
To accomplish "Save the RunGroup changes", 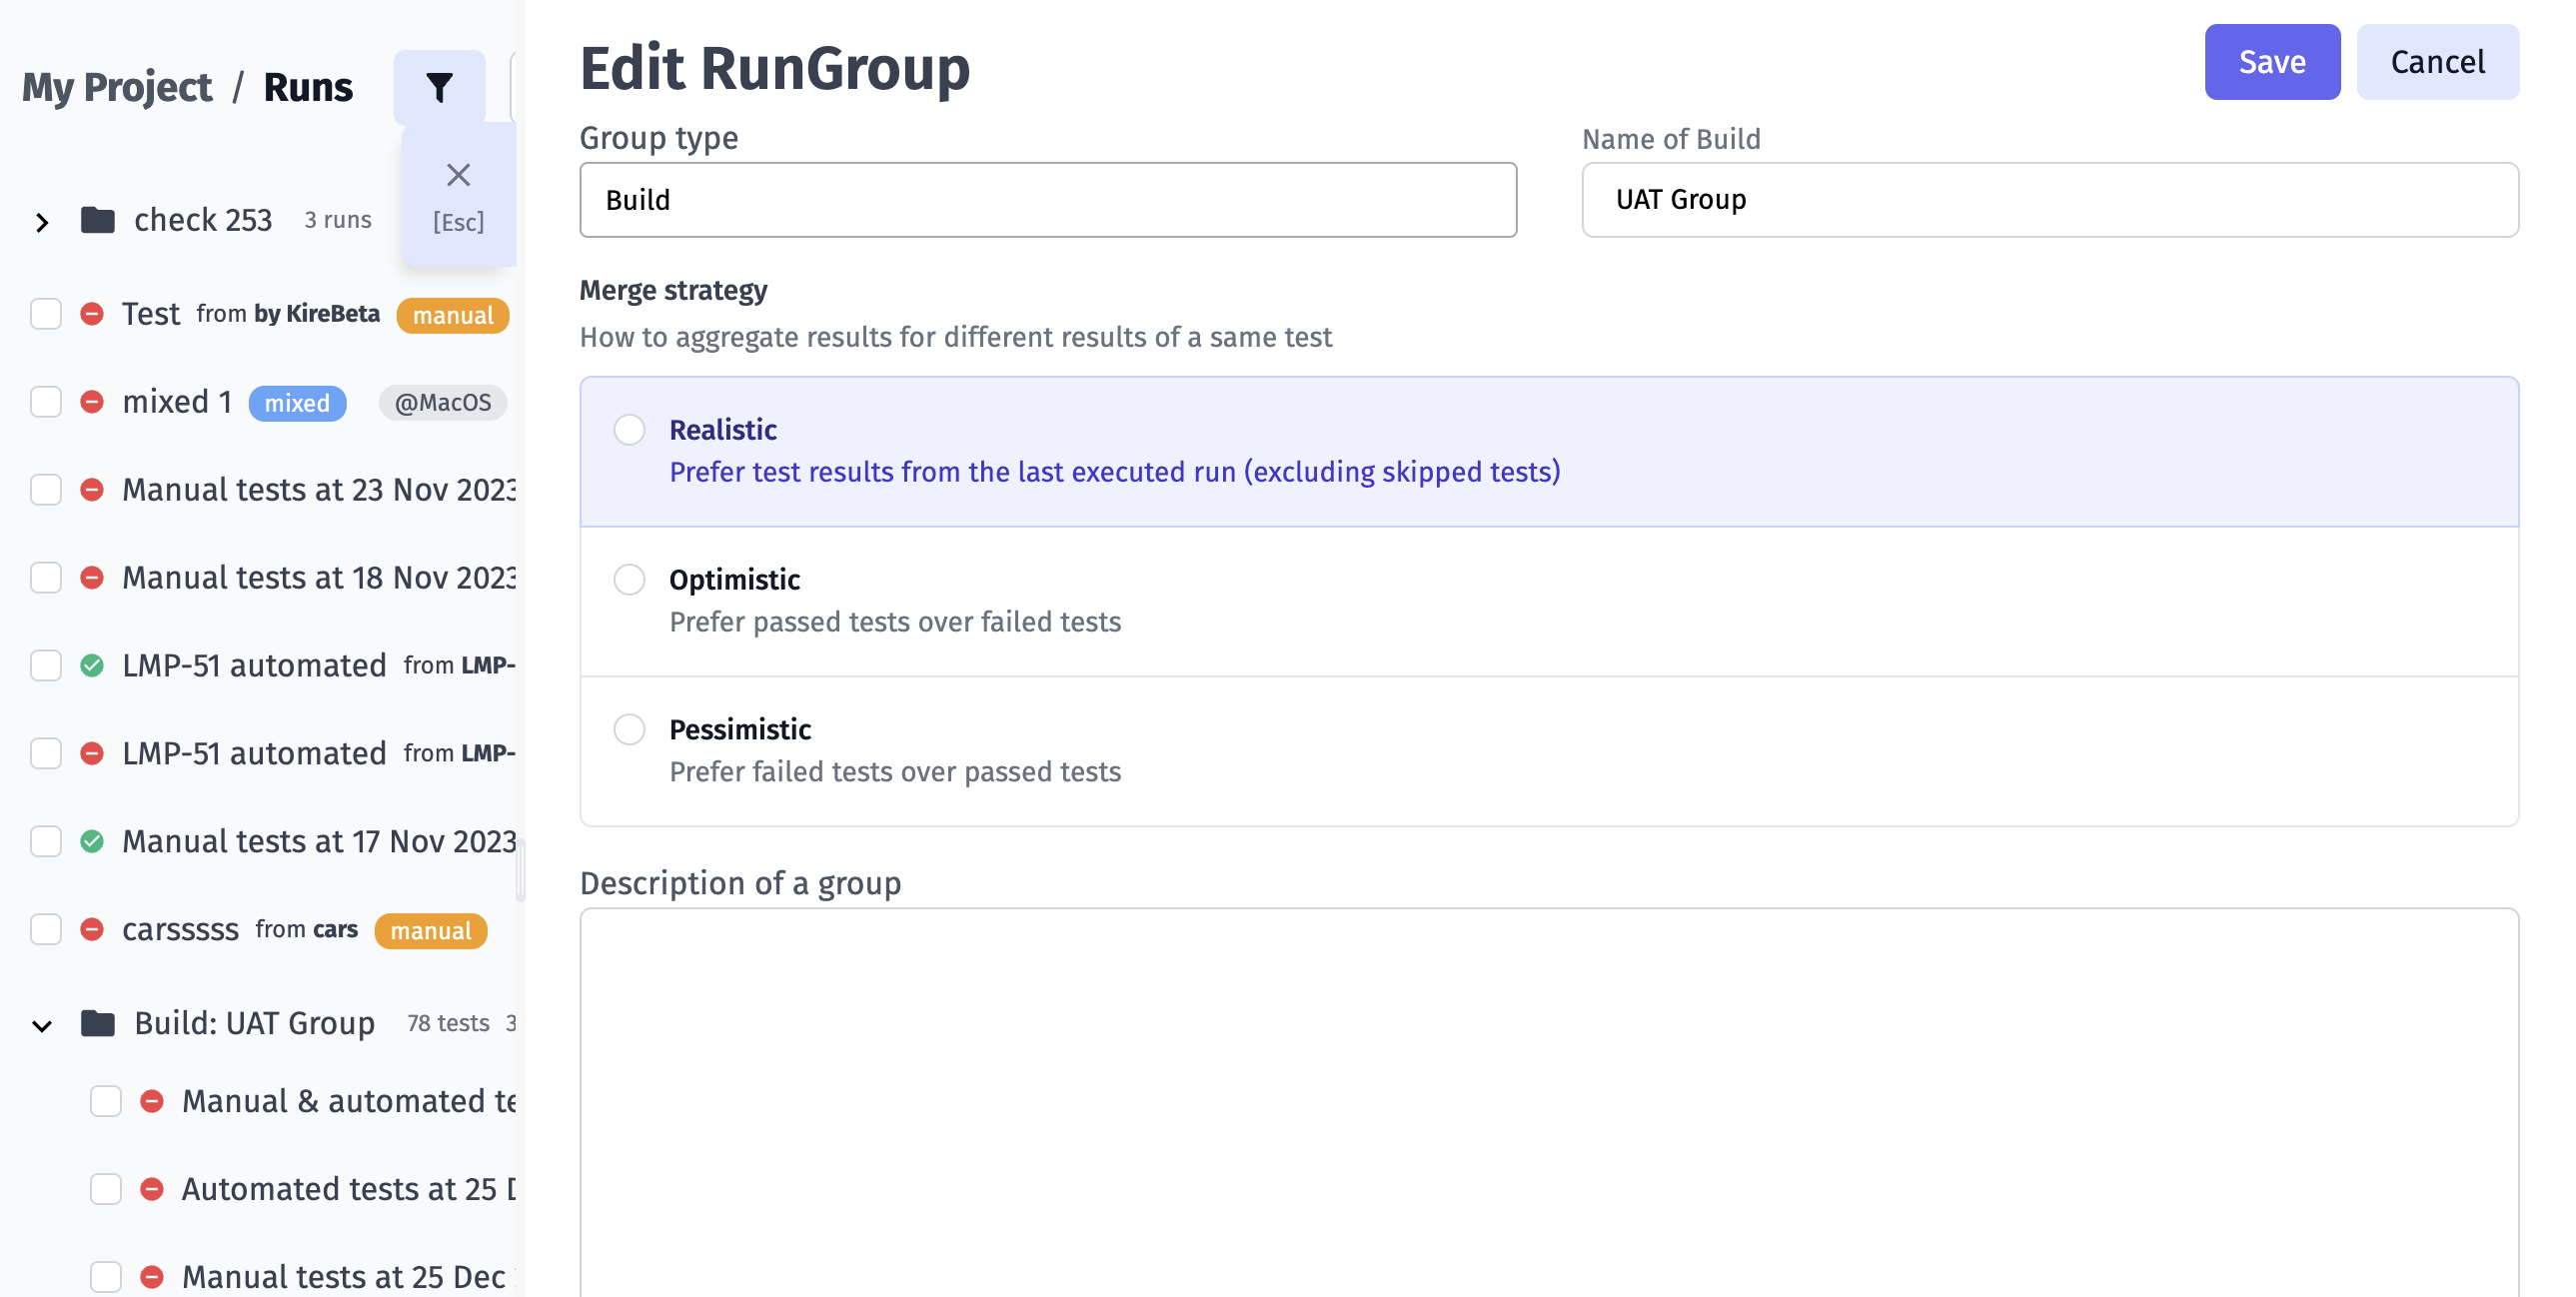I will 2272,62.
